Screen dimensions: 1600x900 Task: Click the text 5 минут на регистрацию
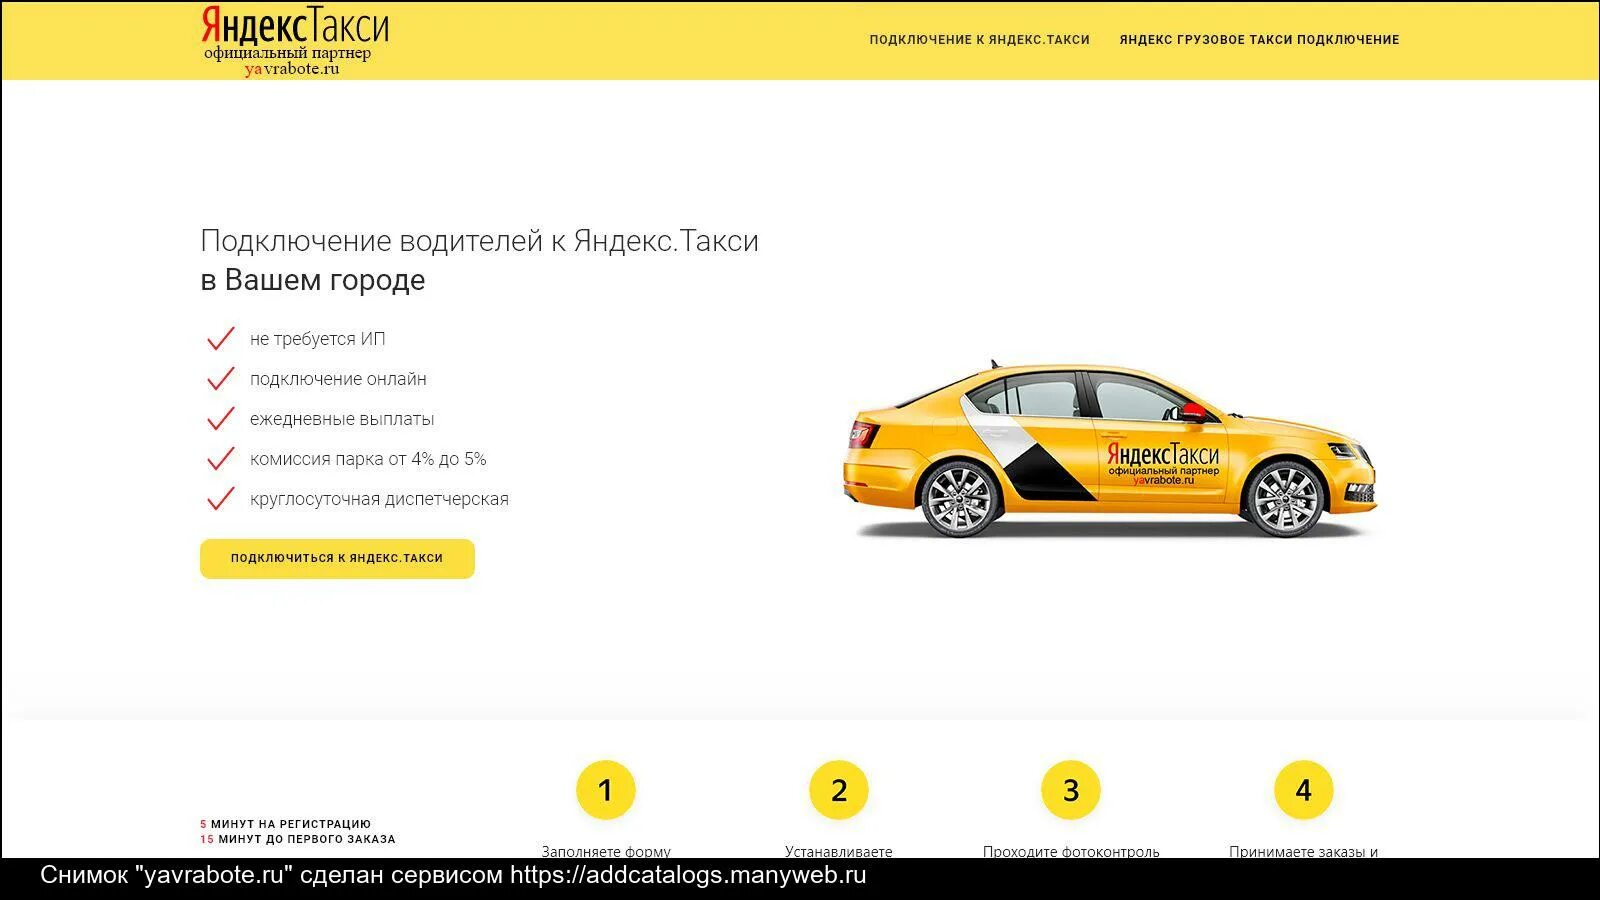pos(285,824)
